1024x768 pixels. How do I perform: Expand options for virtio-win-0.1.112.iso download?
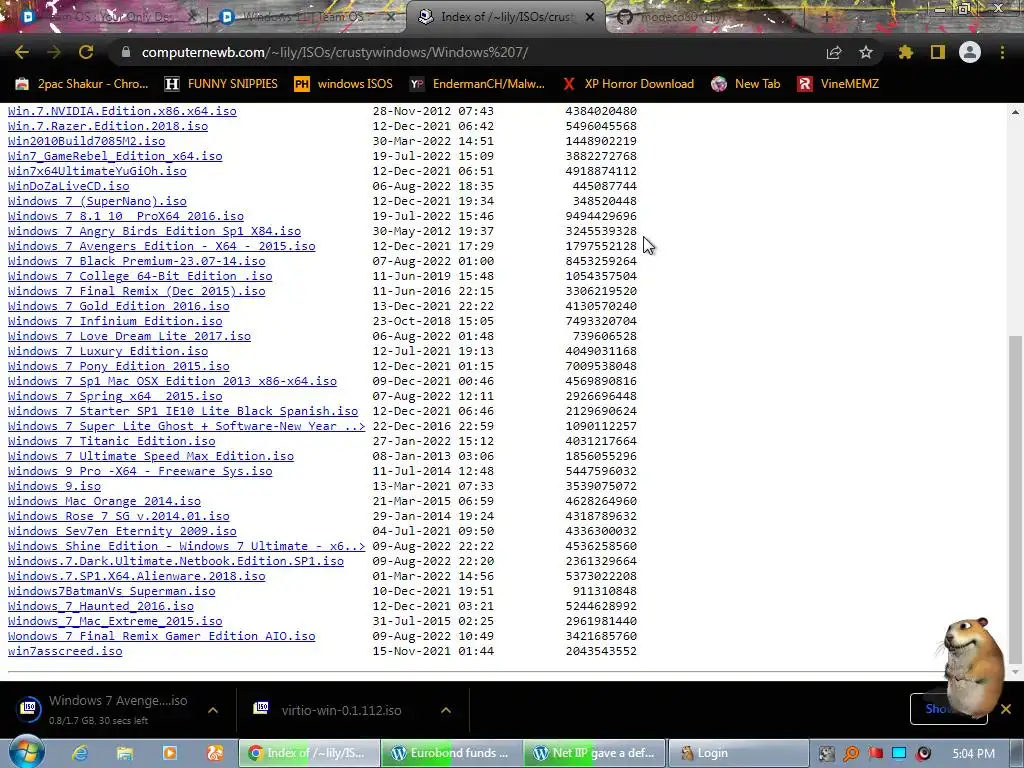(x=445, y=710)
